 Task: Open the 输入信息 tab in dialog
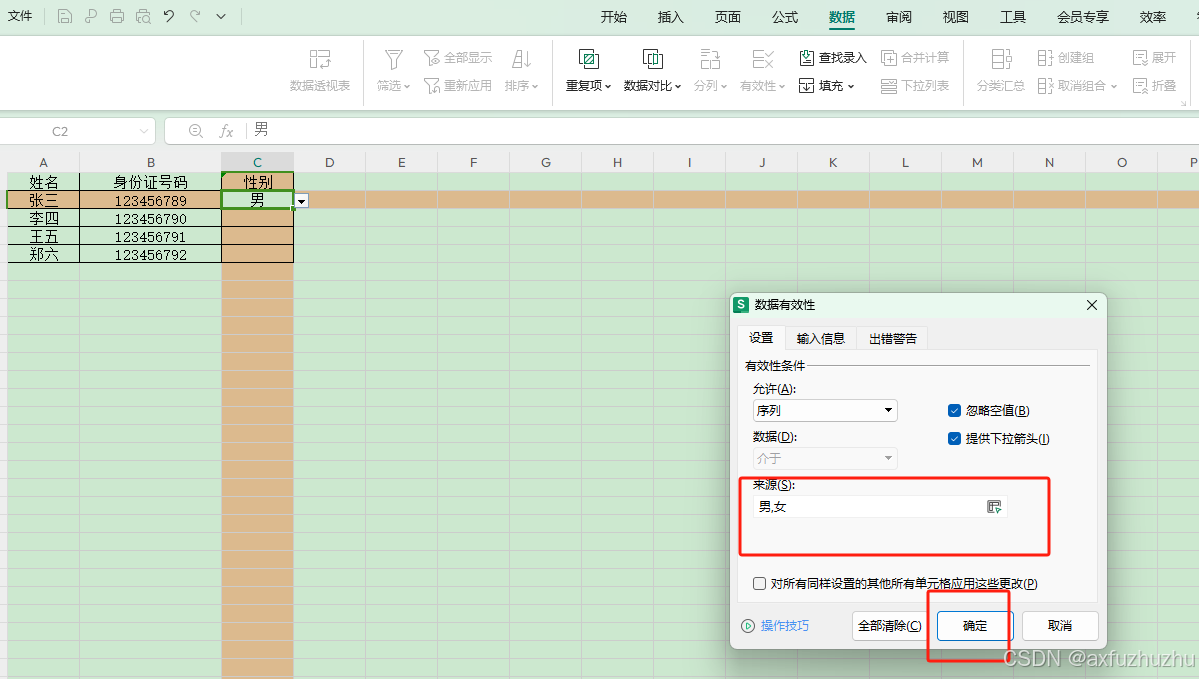point(820,339)
